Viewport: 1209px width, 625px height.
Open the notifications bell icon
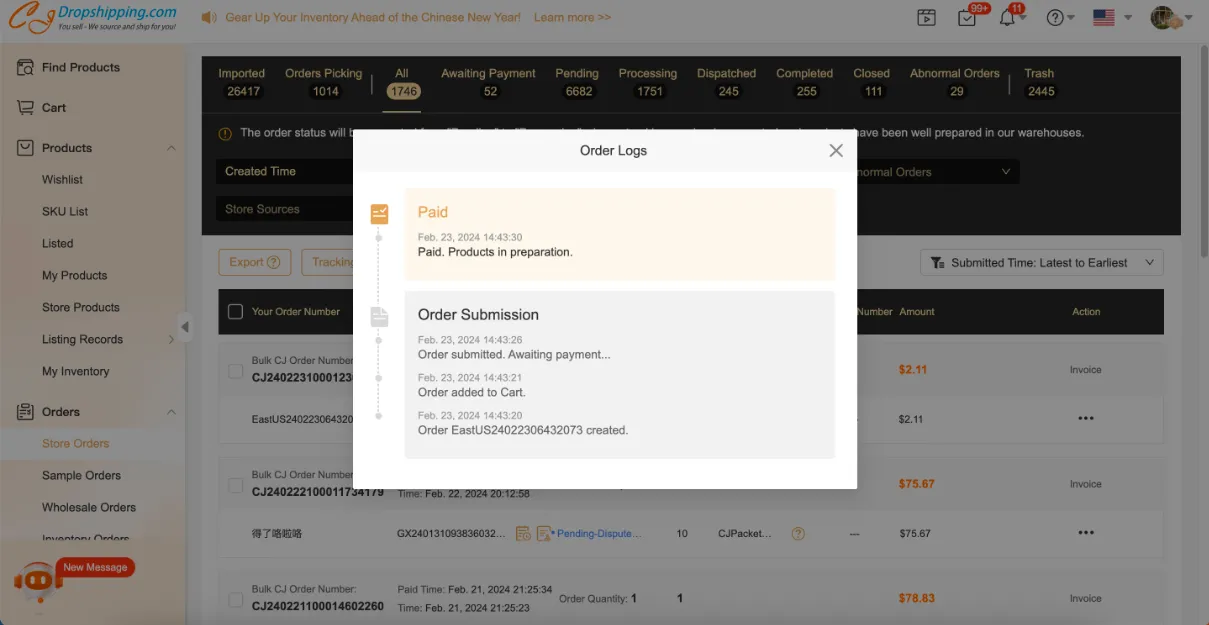[x=1007, y=18]
